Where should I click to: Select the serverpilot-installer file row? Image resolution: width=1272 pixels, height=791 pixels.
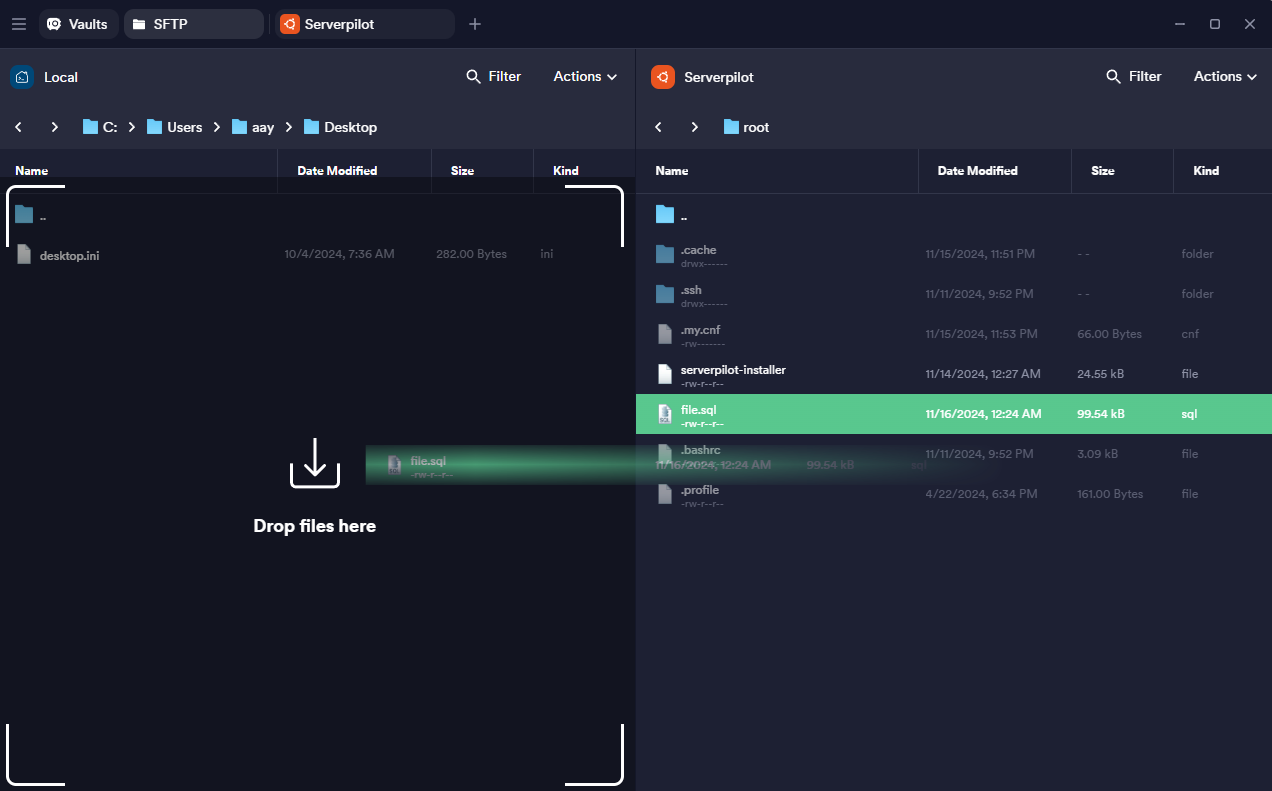click(x=733, y=374)
